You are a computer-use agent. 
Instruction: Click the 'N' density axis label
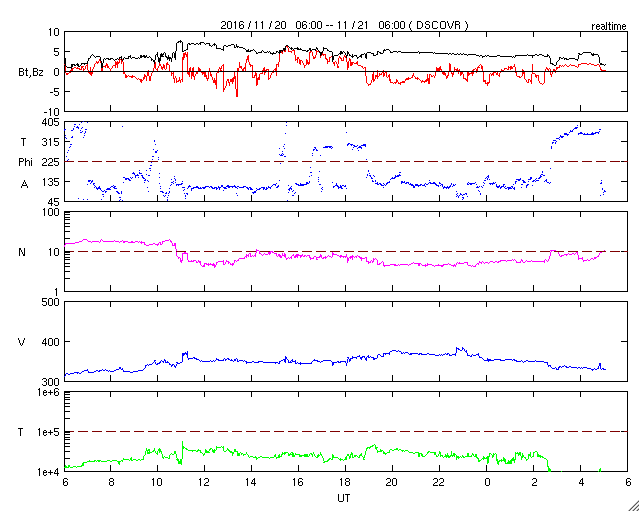(x=22, y=252)
